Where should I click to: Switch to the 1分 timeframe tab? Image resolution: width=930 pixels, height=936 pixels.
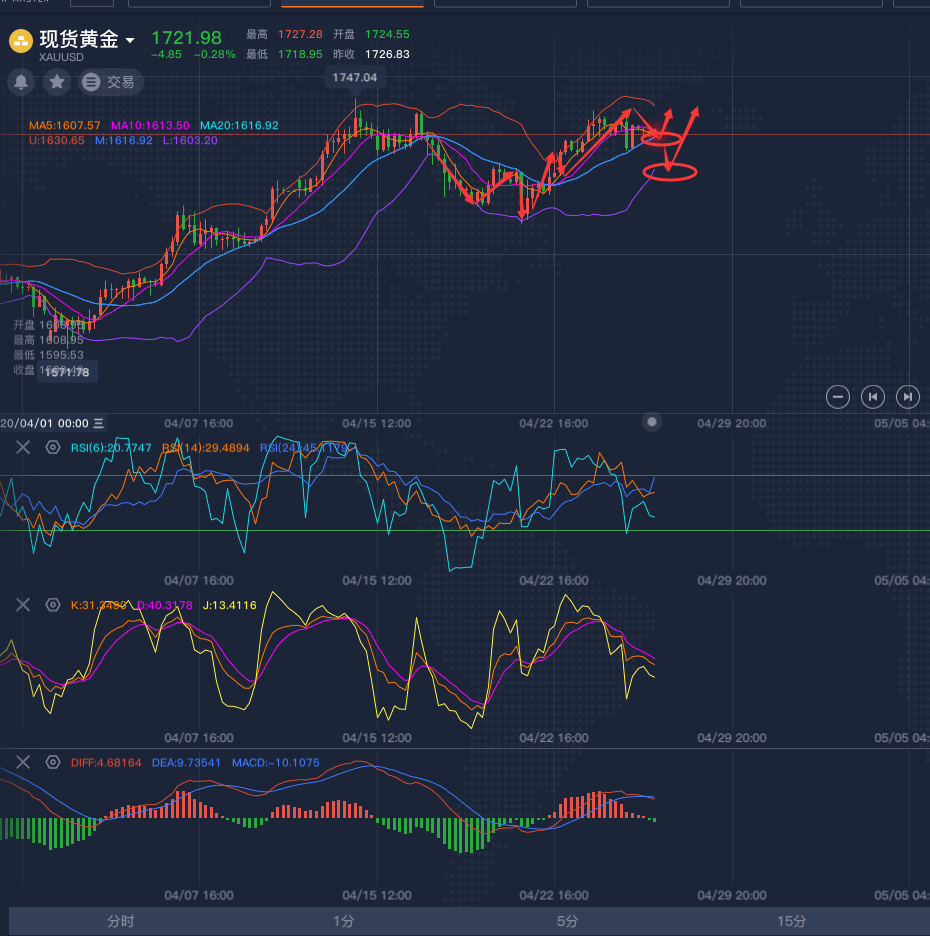coord(344,921)
